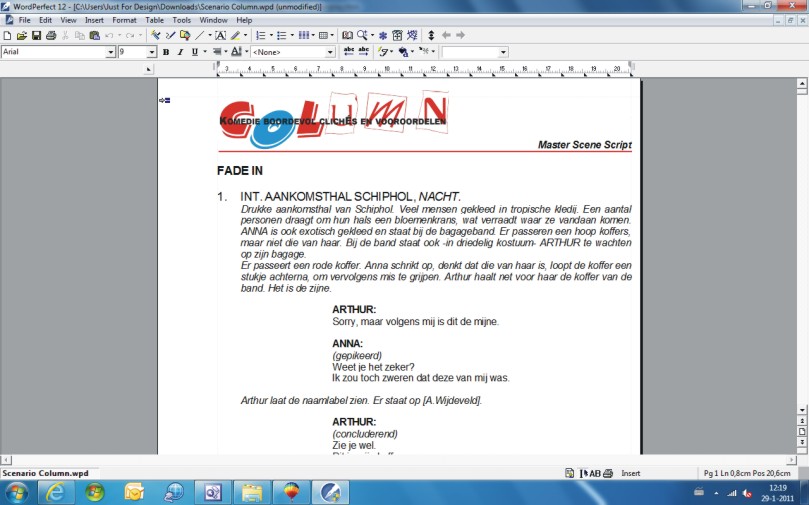Open the Format menu
The image size is (809, 505).
(124, 20)
